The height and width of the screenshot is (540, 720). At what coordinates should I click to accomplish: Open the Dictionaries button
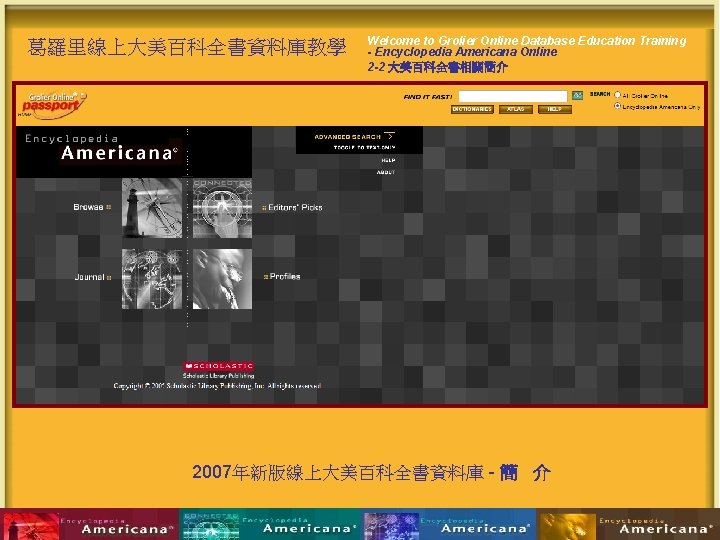pyautogui.click(x=472, y=109)
